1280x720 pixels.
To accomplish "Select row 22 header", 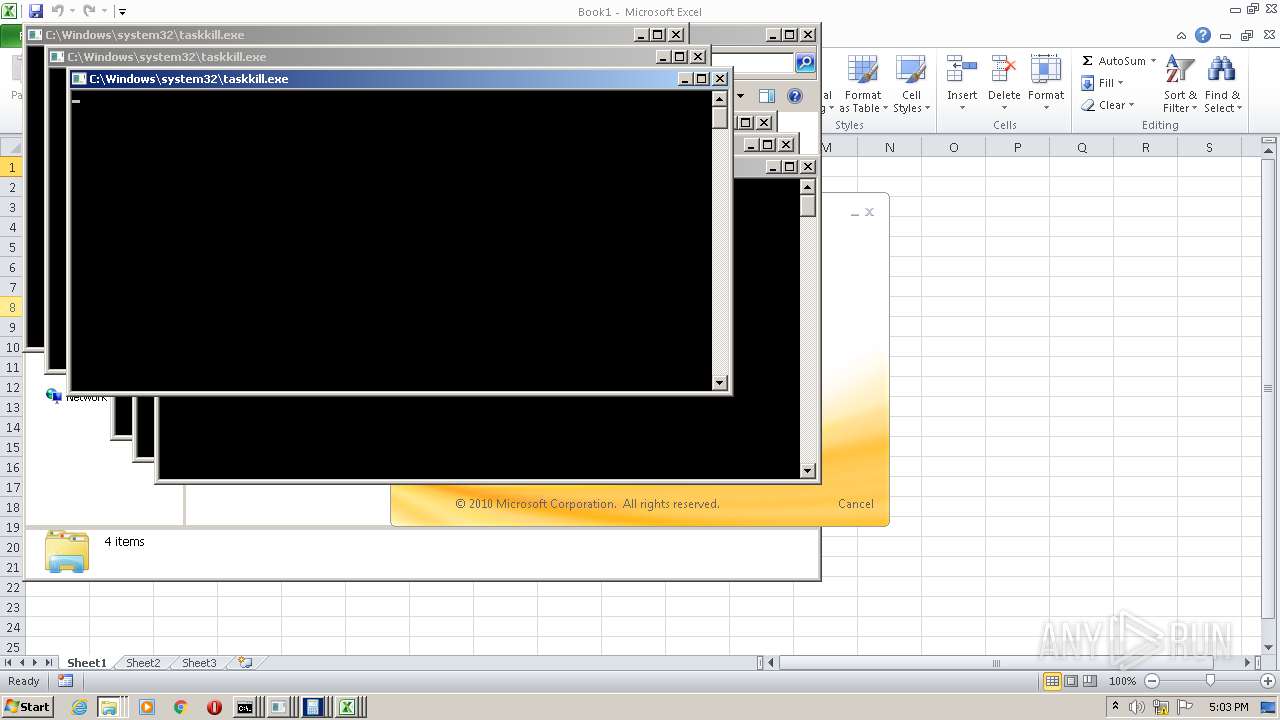I will (13, 587).
